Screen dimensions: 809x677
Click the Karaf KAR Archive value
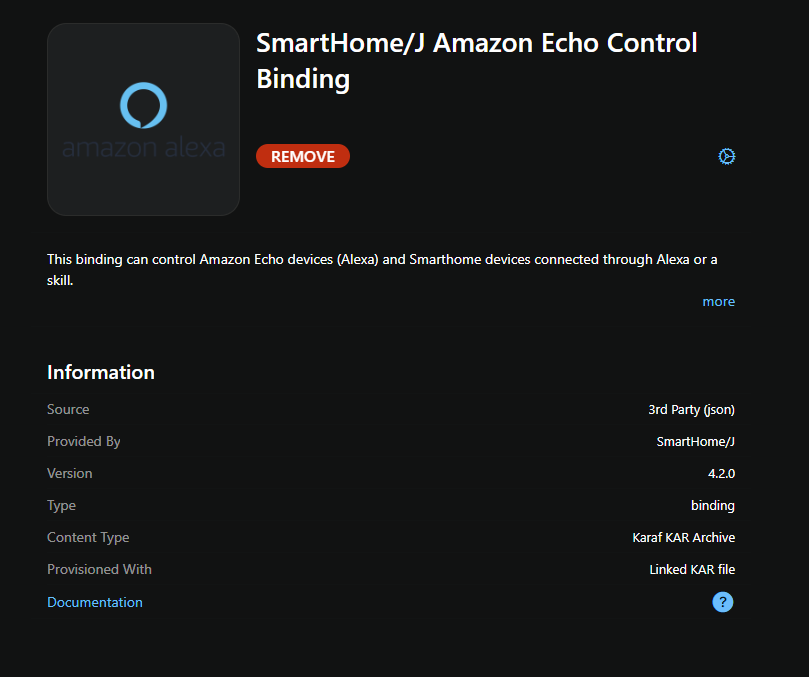pos(683,537)
